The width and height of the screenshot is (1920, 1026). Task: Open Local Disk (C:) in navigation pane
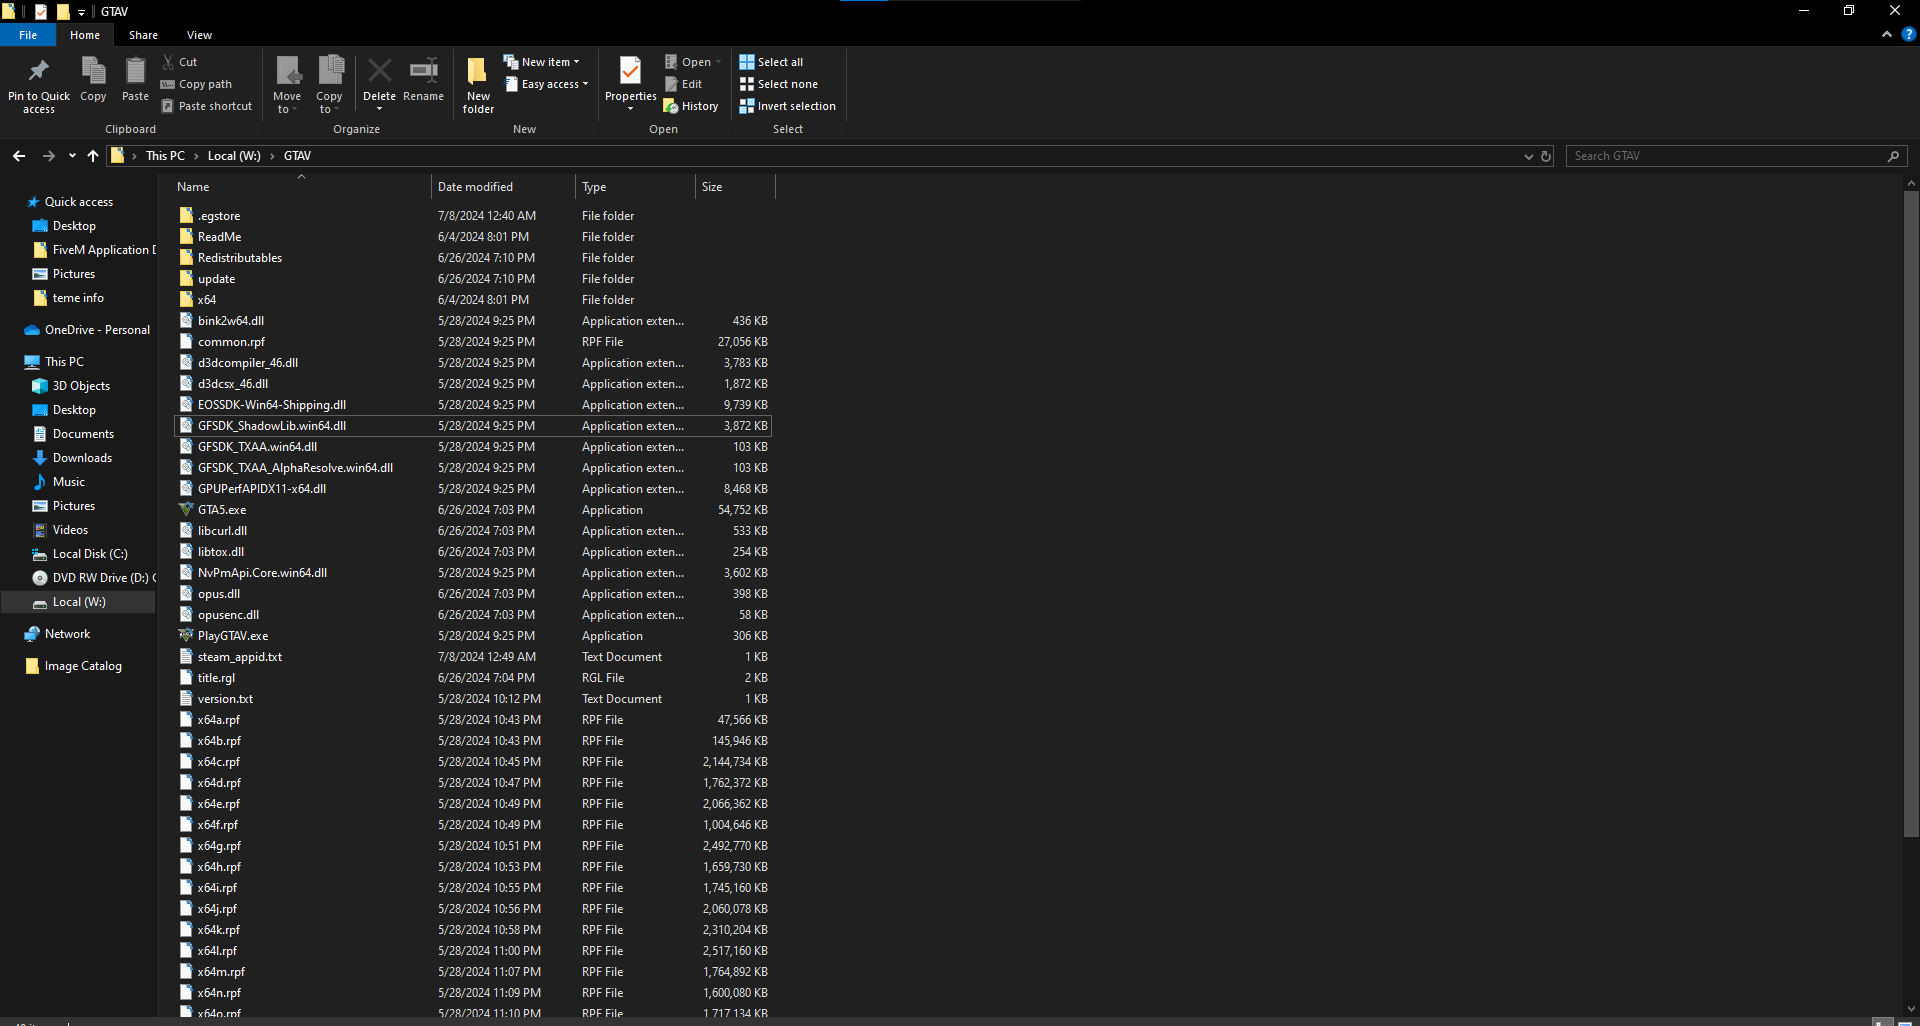click(x=90, y=554)
